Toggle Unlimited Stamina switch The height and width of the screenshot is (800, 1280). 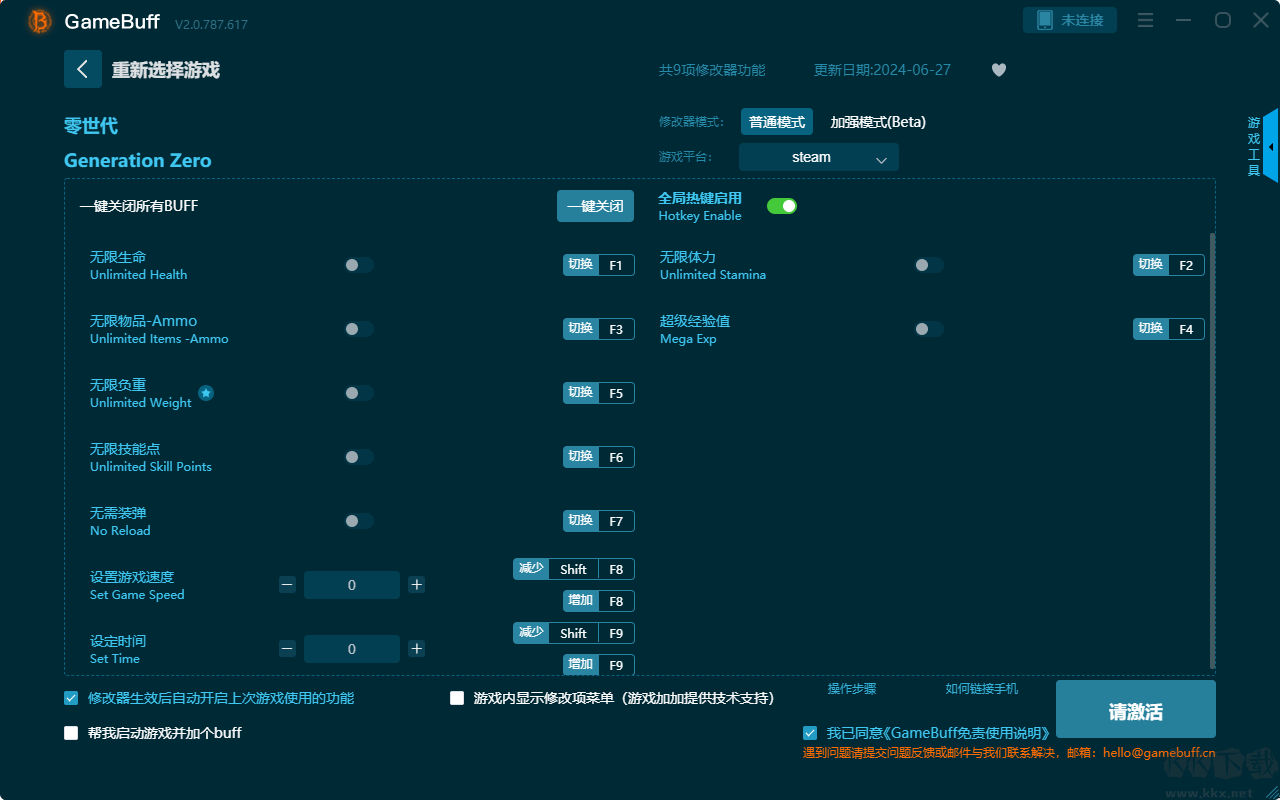[929, 265]
